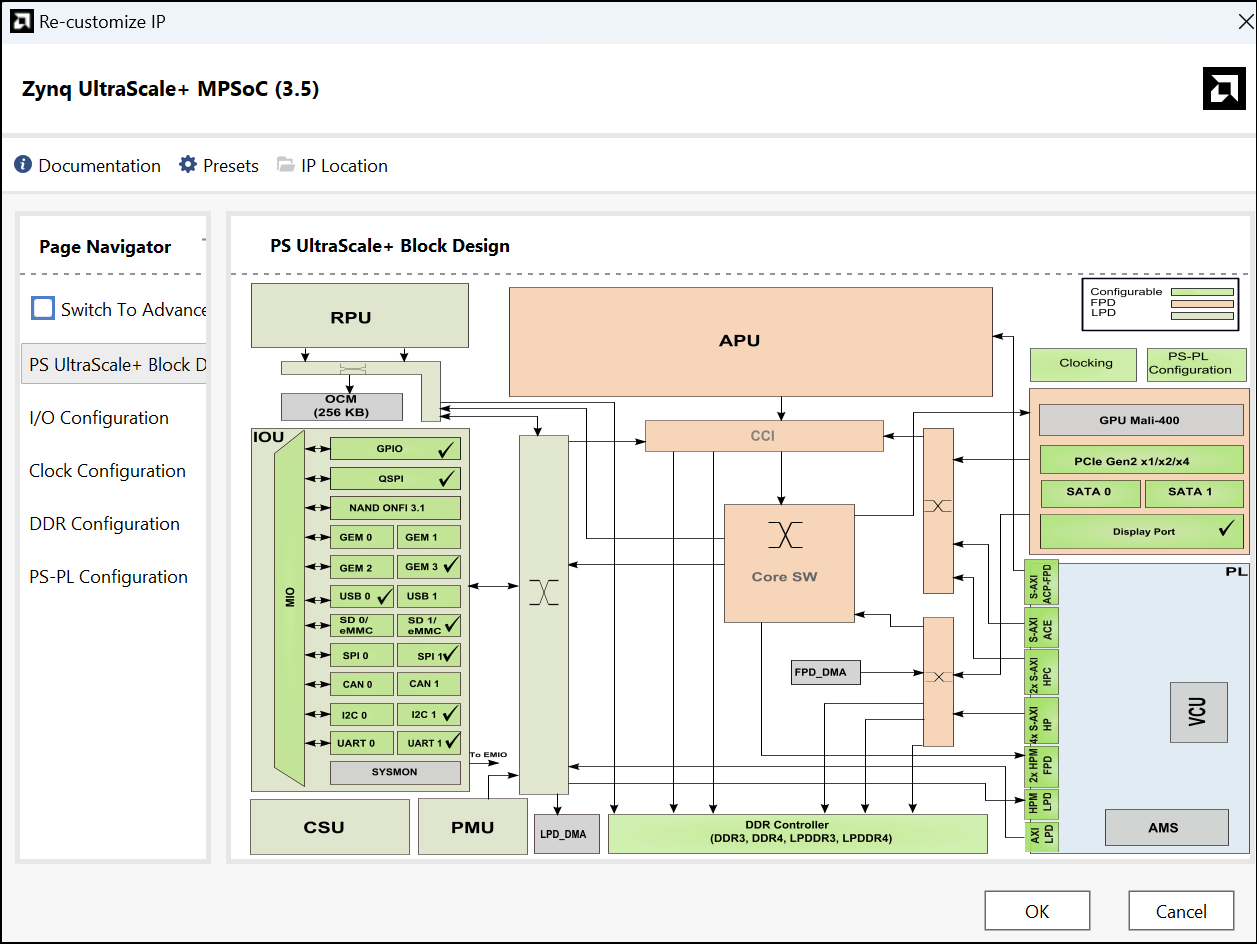Click the Clocking block
The height and width of the screenshot is (944, 1257).
(x=1085, y=363)
